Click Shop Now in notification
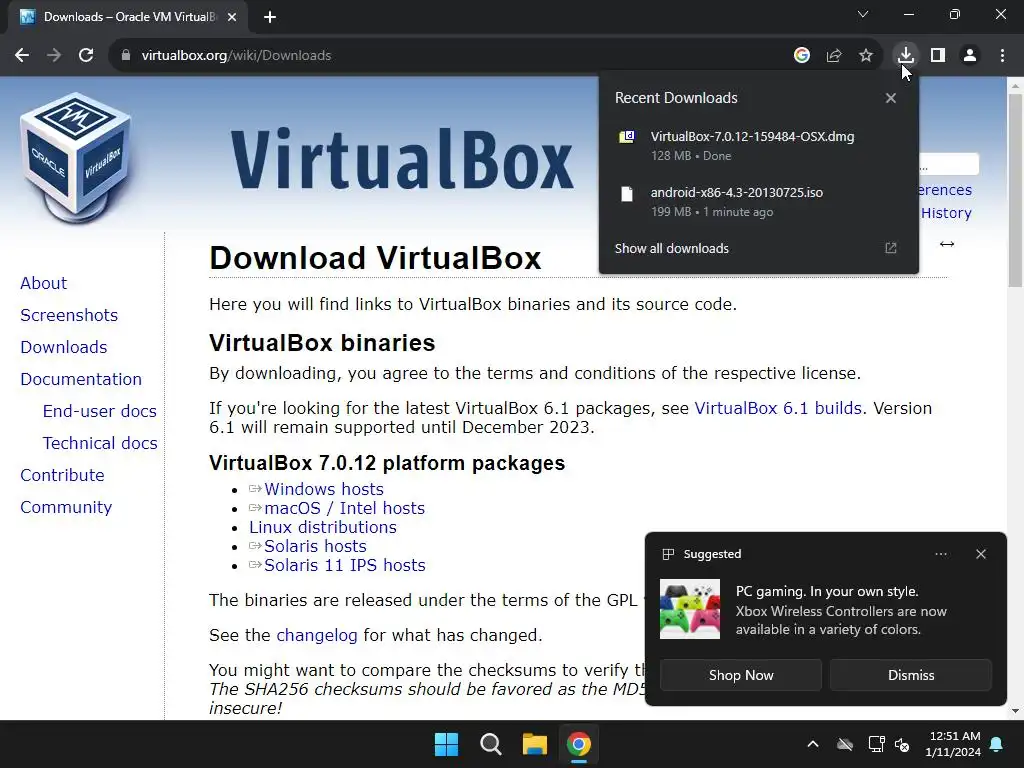Screen dimensions: 1024x768 [x=741, y=675]
